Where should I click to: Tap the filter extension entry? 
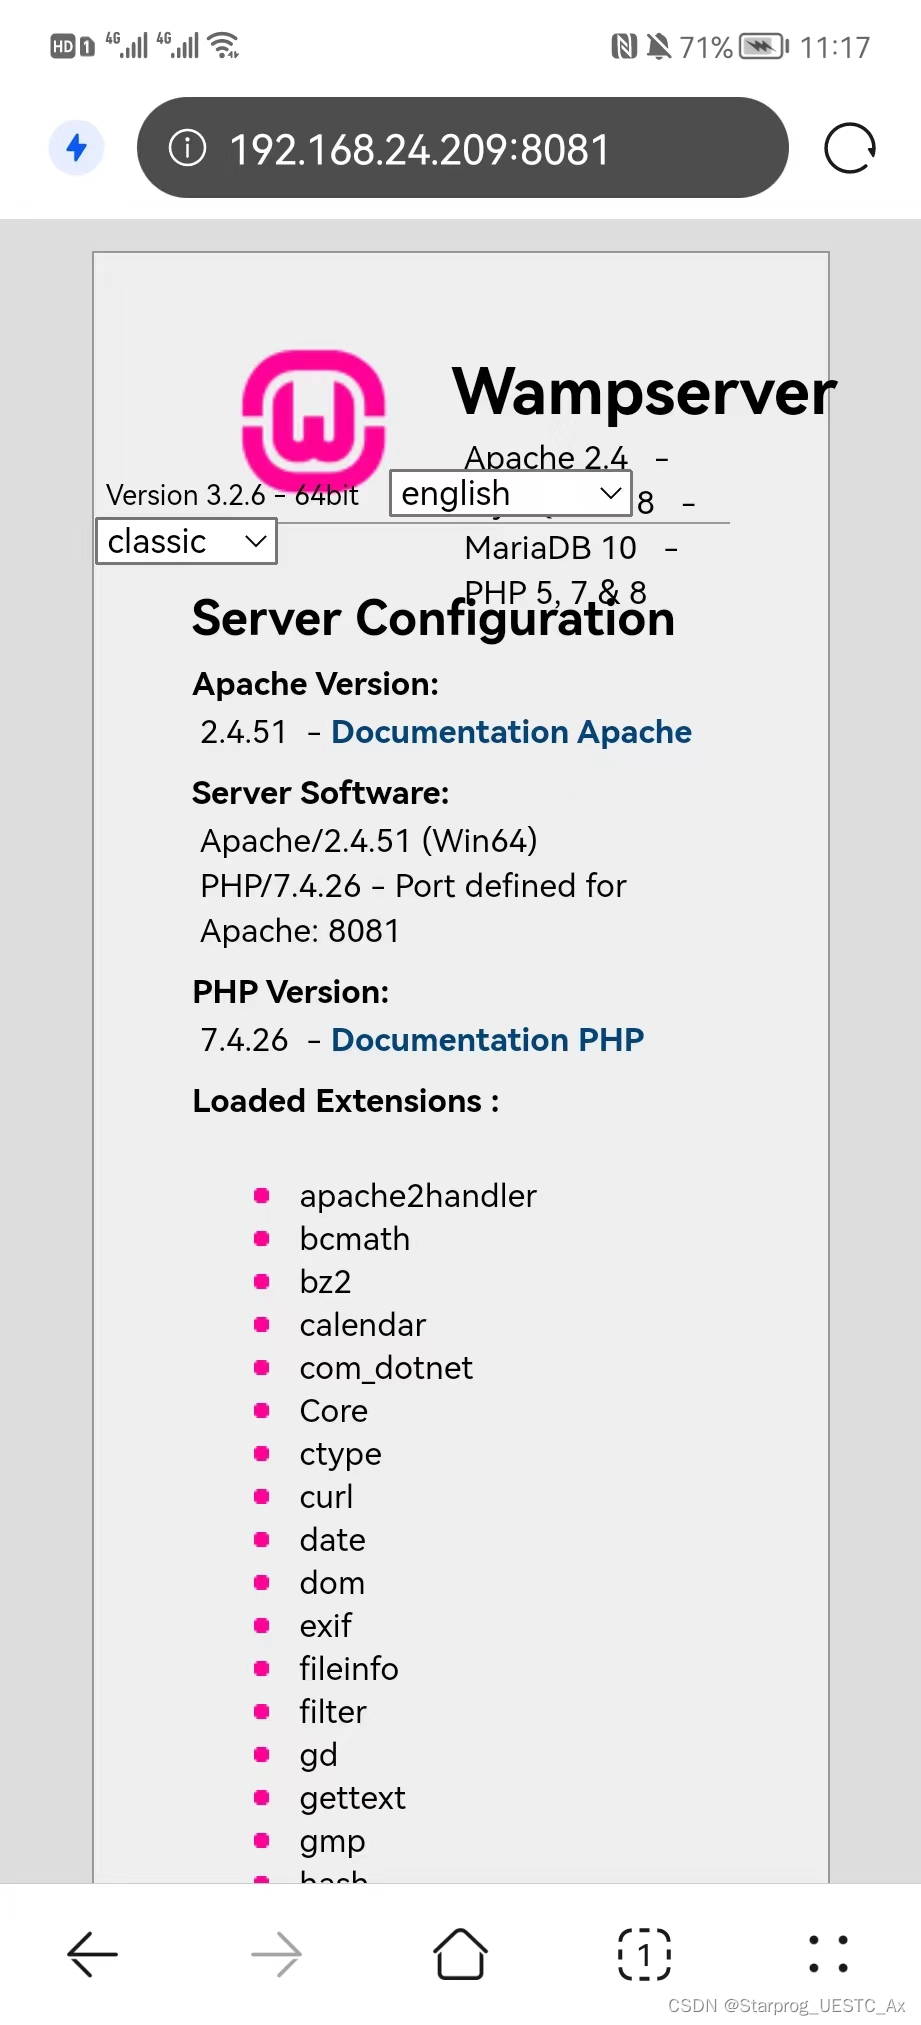(x=332, y=1712)
